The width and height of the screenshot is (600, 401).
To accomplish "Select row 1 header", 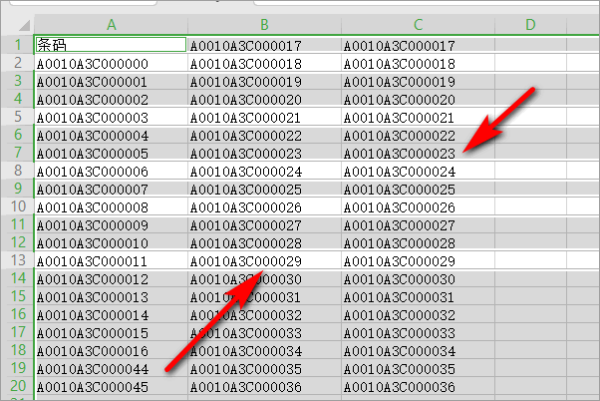I will pyautogui.click(x=17, y=45).
